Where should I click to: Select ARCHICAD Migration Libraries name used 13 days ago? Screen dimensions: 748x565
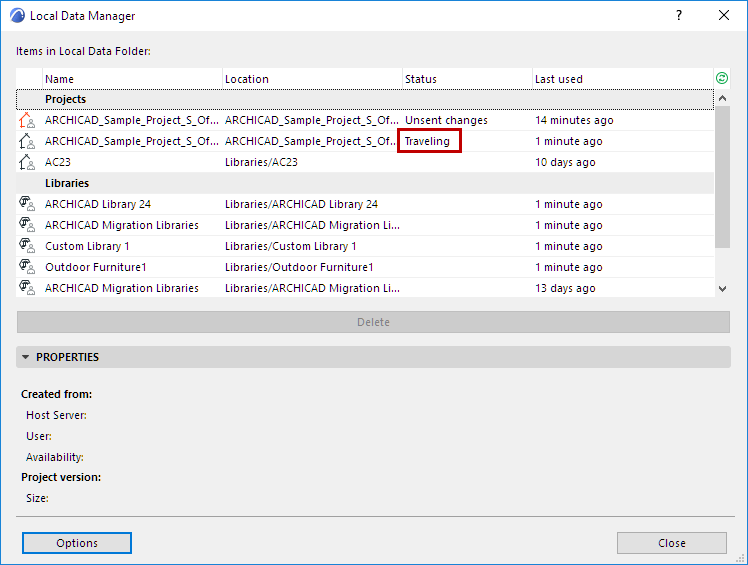coord(122,288)
